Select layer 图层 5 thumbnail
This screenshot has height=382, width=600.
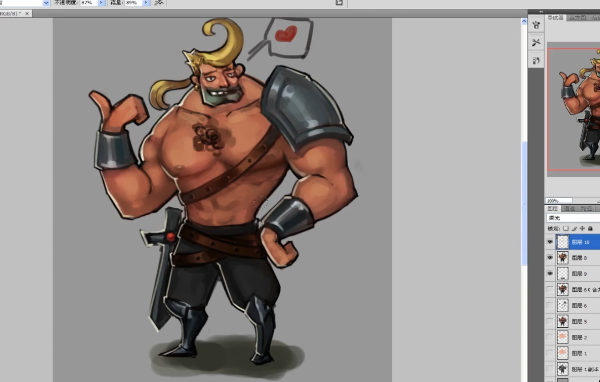click(x=562, y=322)
